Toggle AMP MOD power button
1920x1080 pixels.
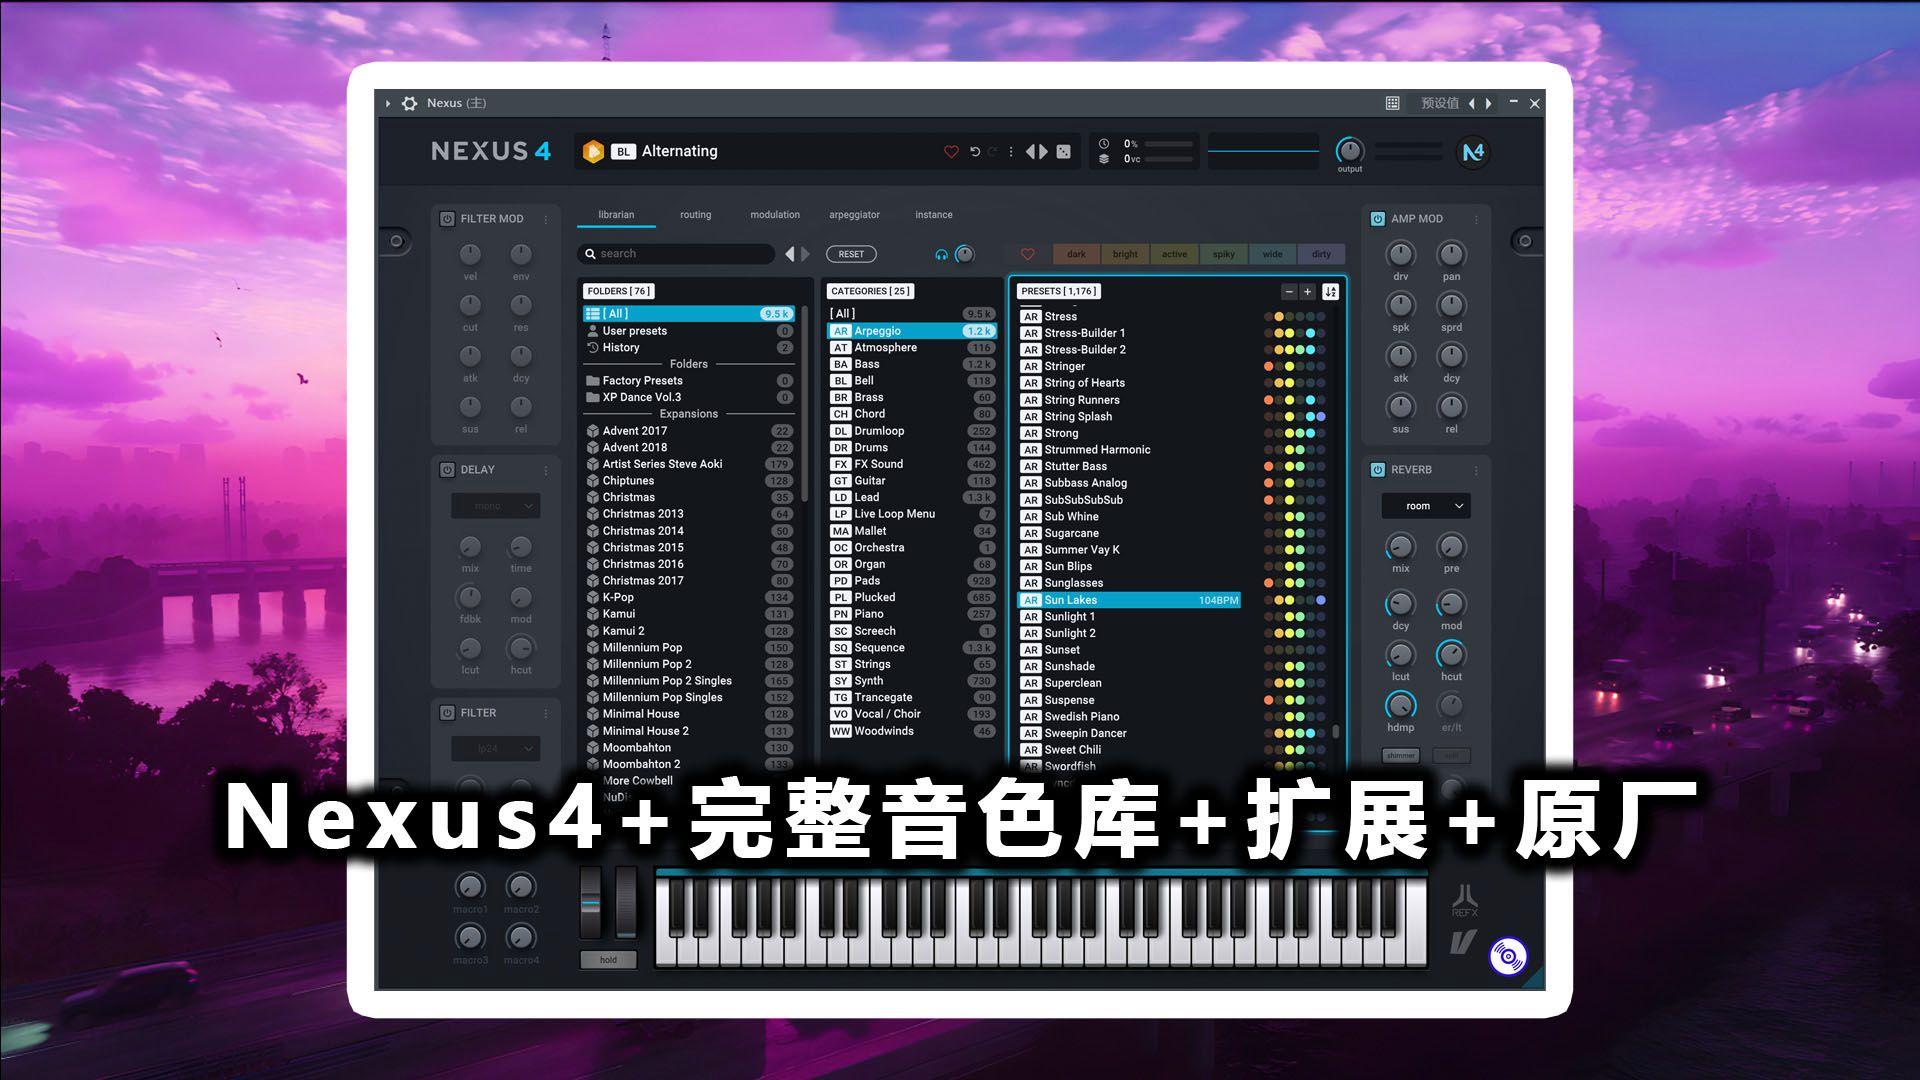pyautogui.click(x=1377, y=219)
